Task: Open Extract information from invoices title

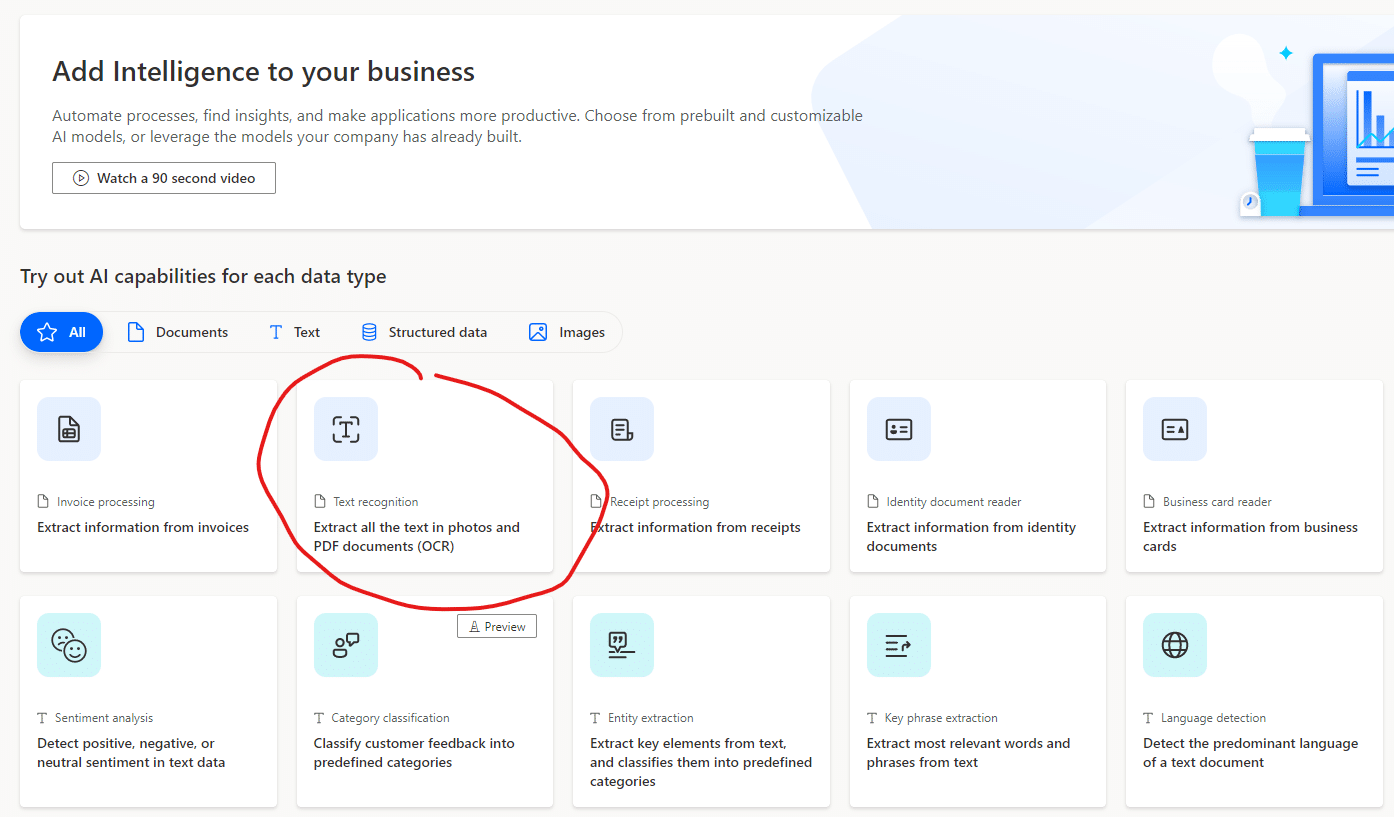Action: pos(143,527)
